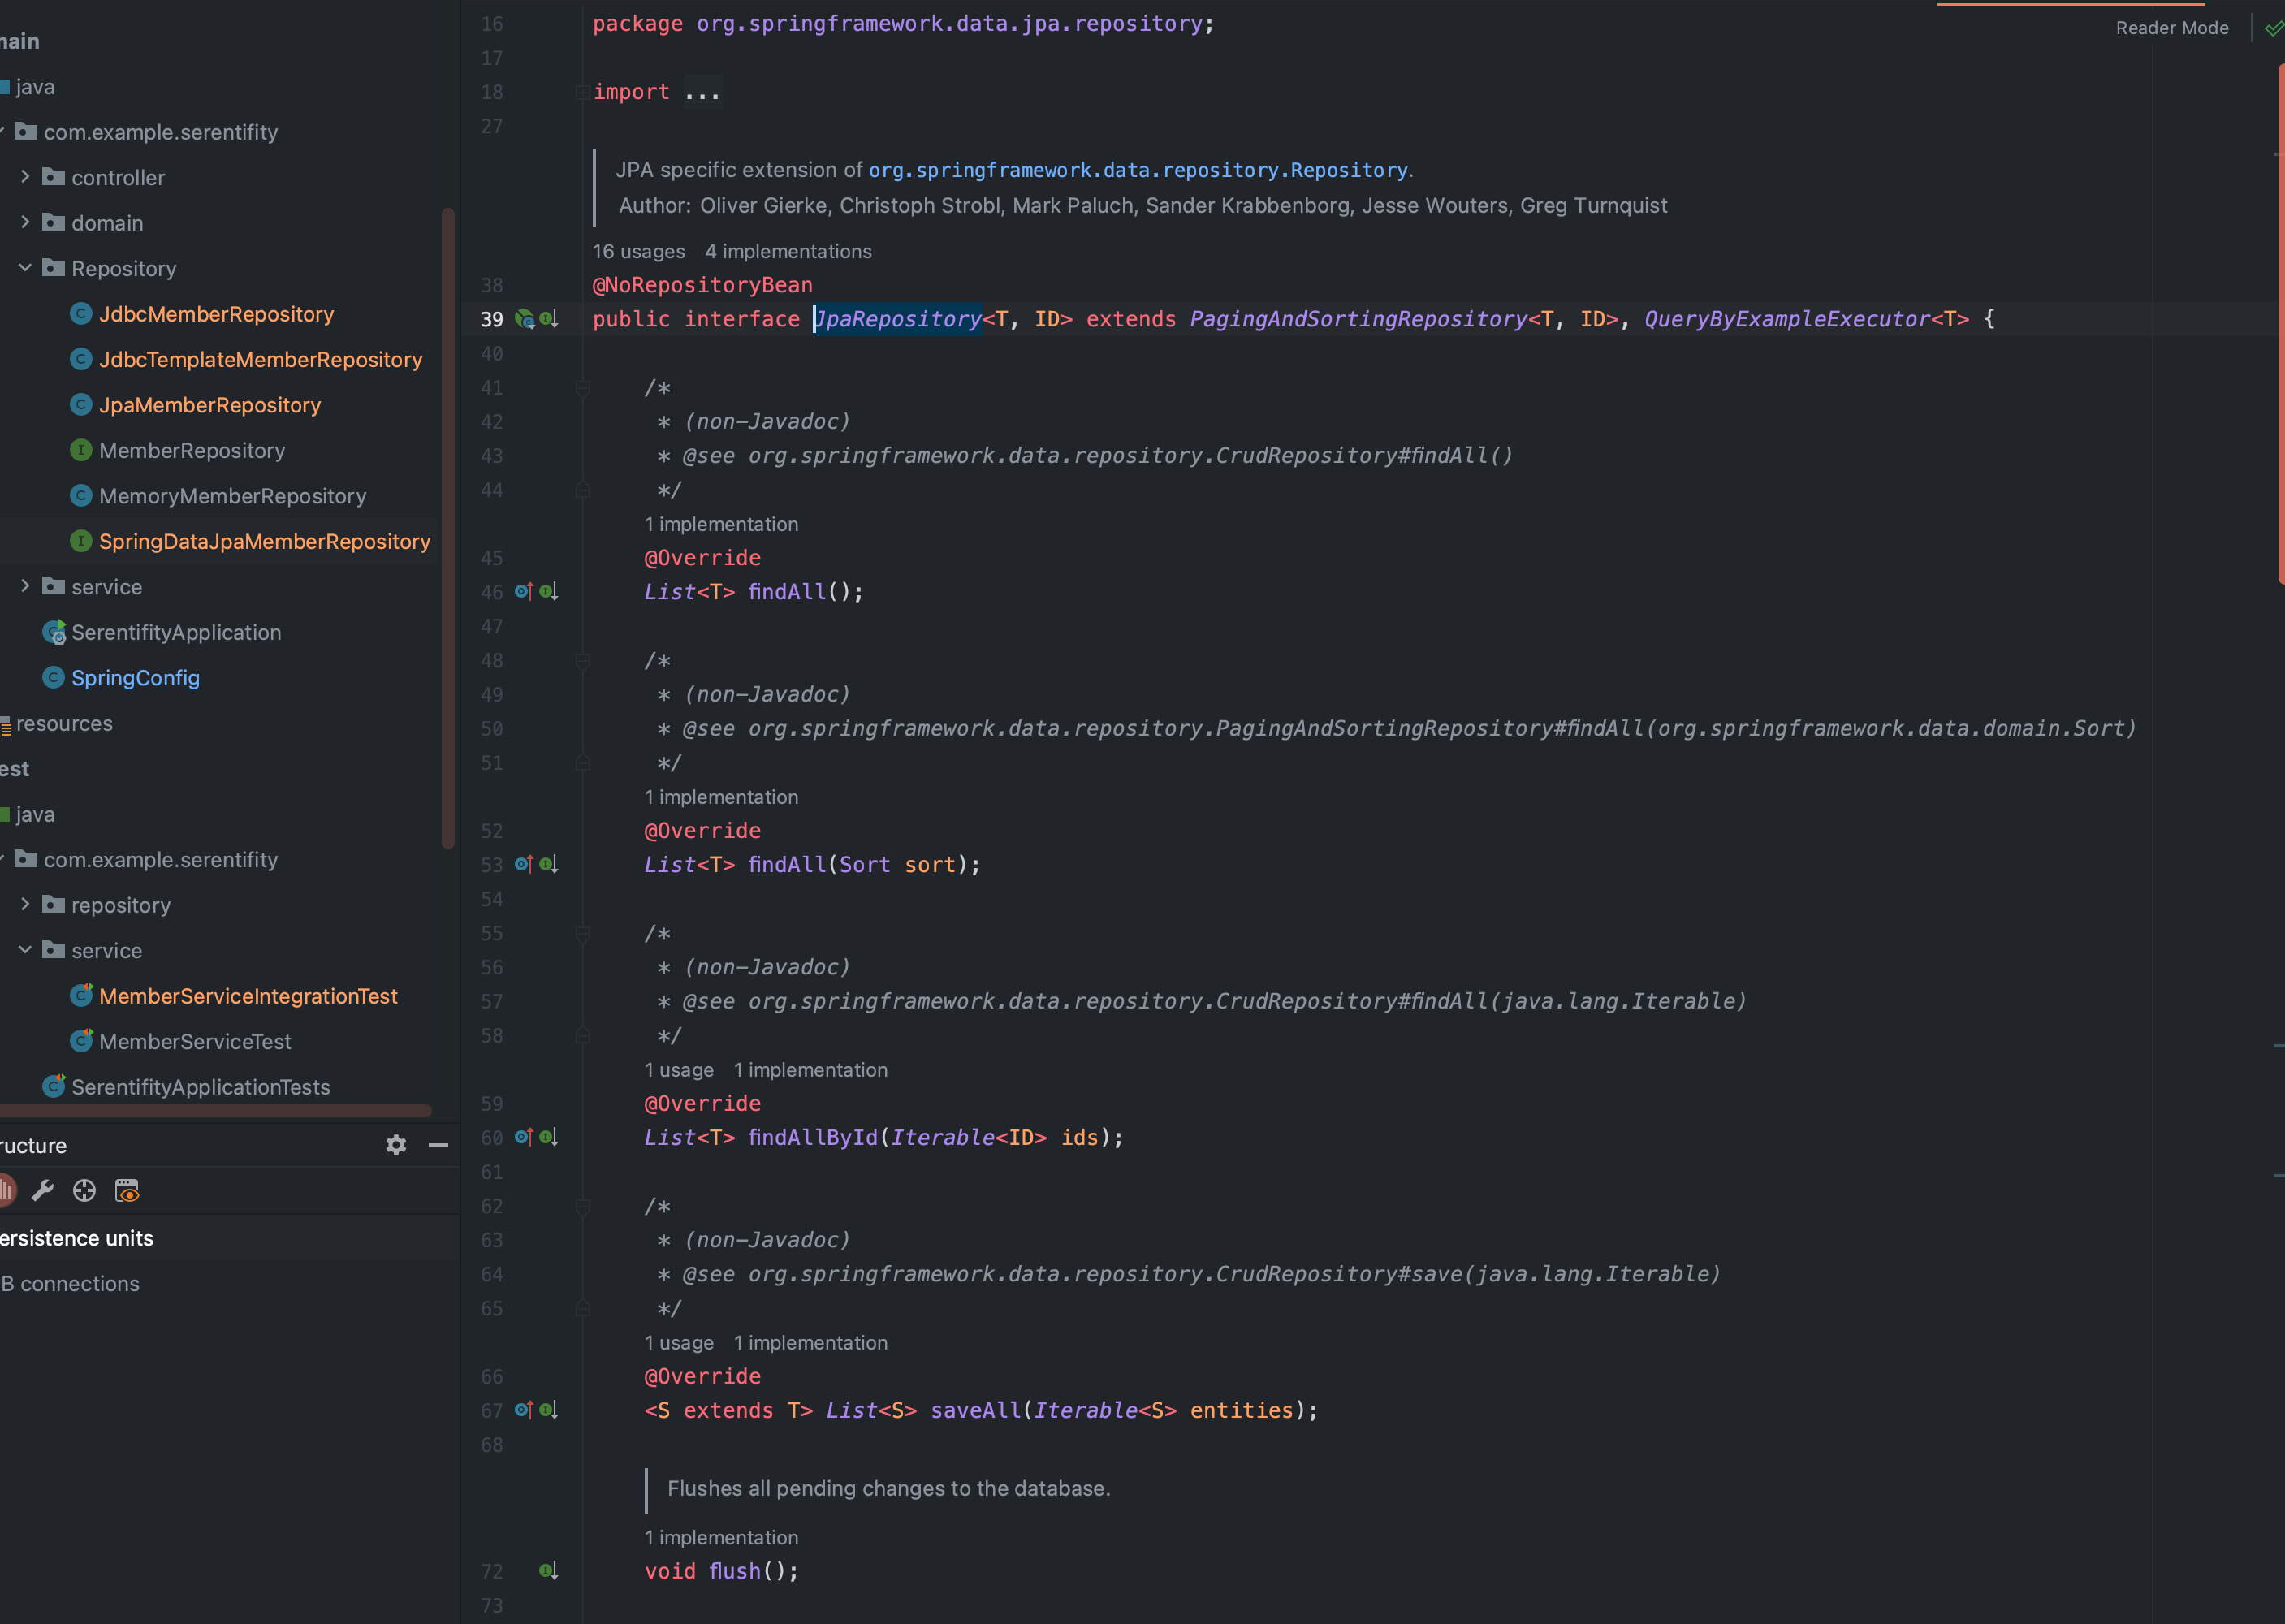Click '1 usage' hint above saveAll
This screenshot has height=1624, width=2285.
click(679, 1343)
